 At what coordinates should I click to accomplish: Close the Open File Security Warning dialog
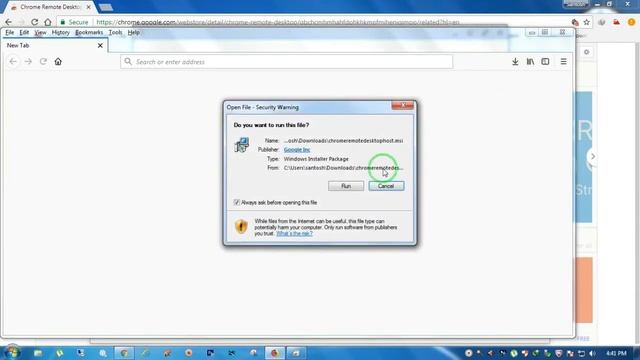pos(402,106)
